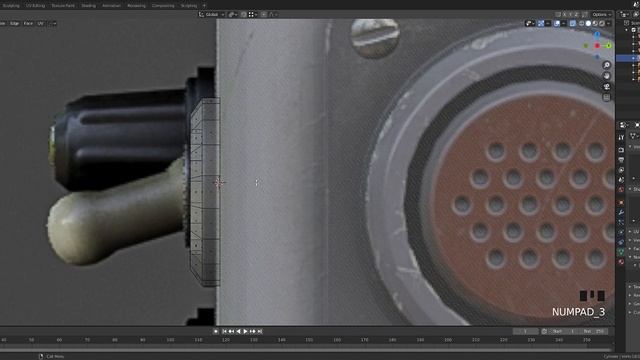Jump to the timeline end frame
640x360 pixels.
pyautogui.click(x=260, y=331)
